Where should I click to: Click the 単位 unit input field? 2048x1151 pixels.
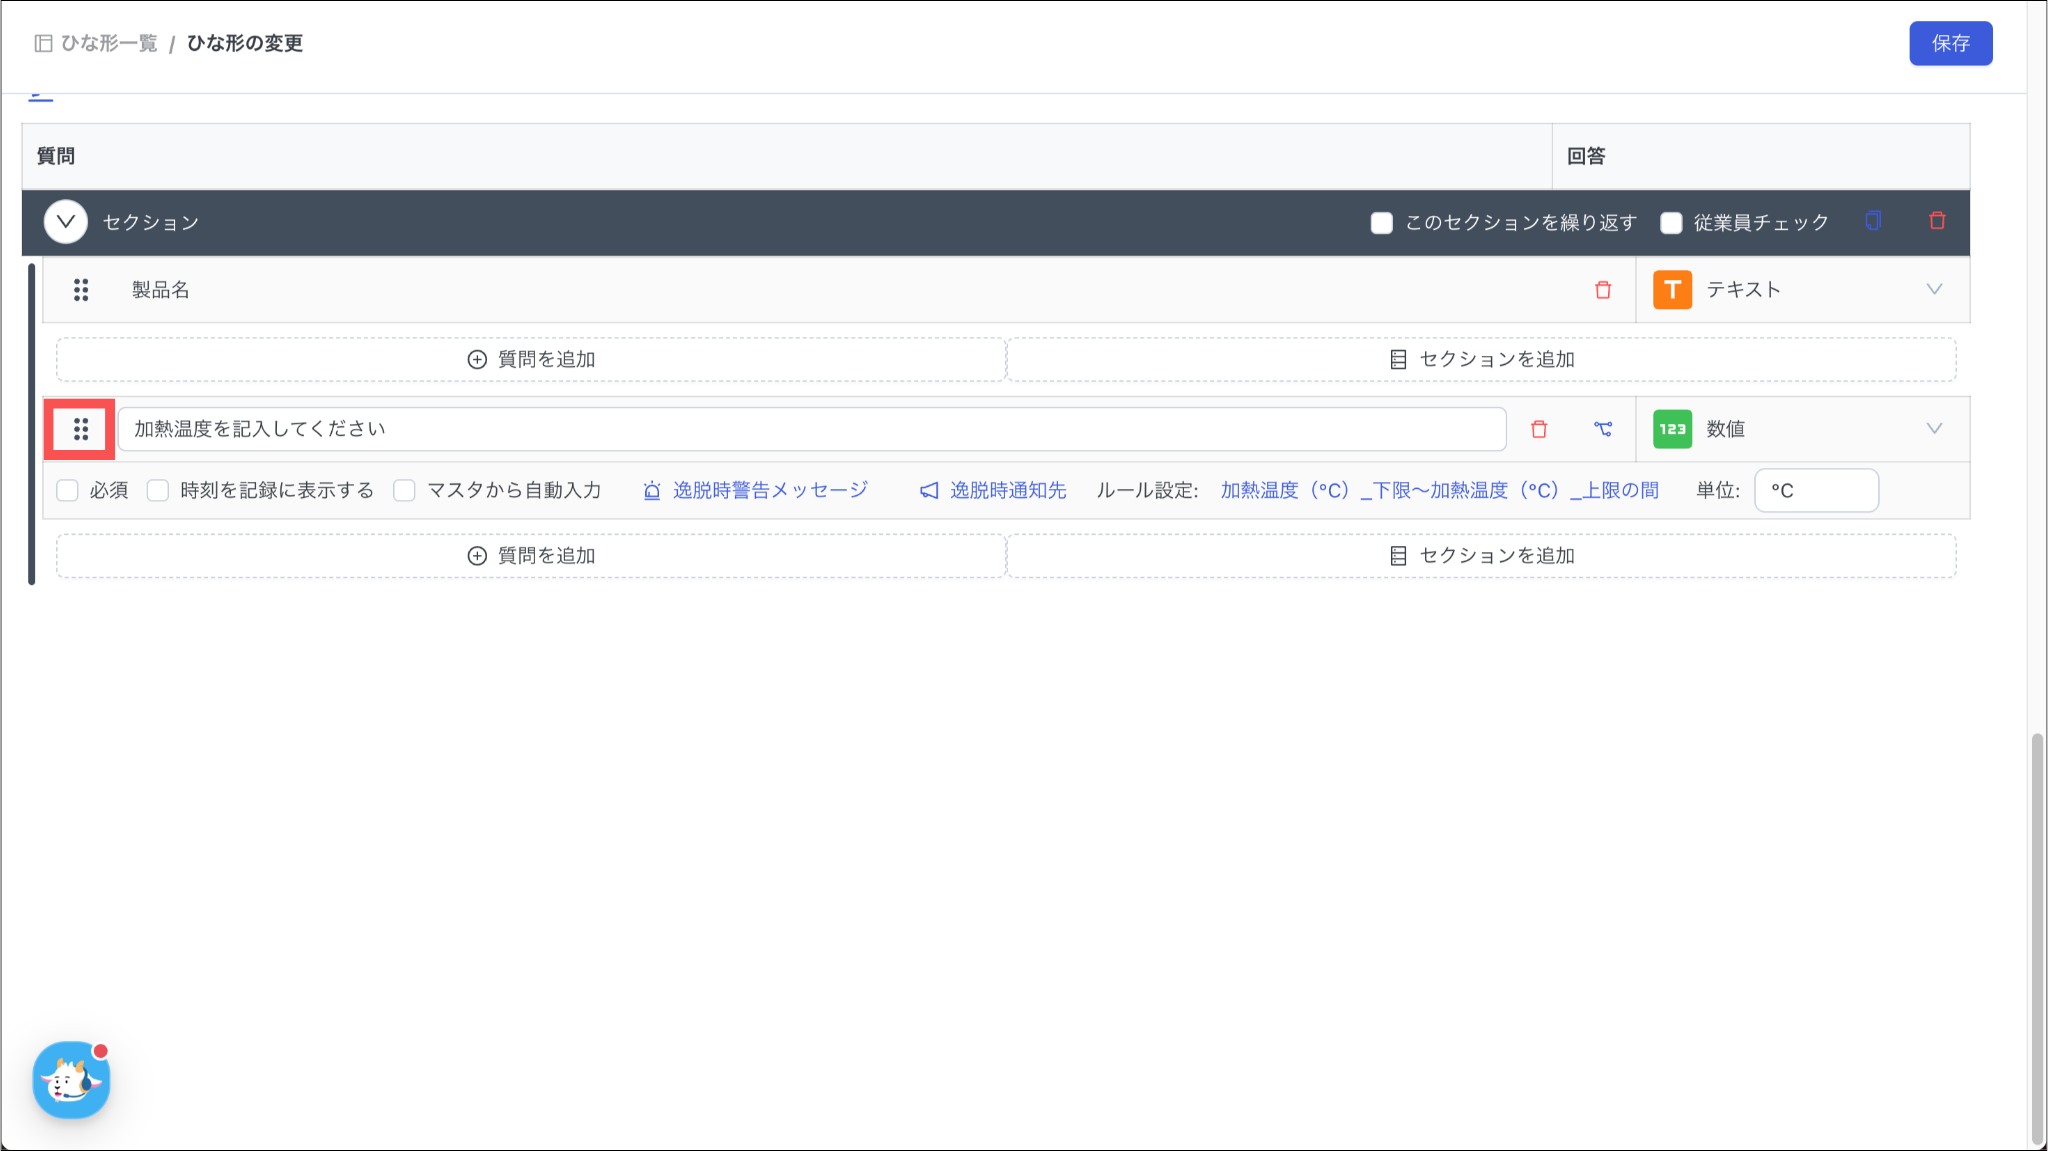(x=1815, y=490)
